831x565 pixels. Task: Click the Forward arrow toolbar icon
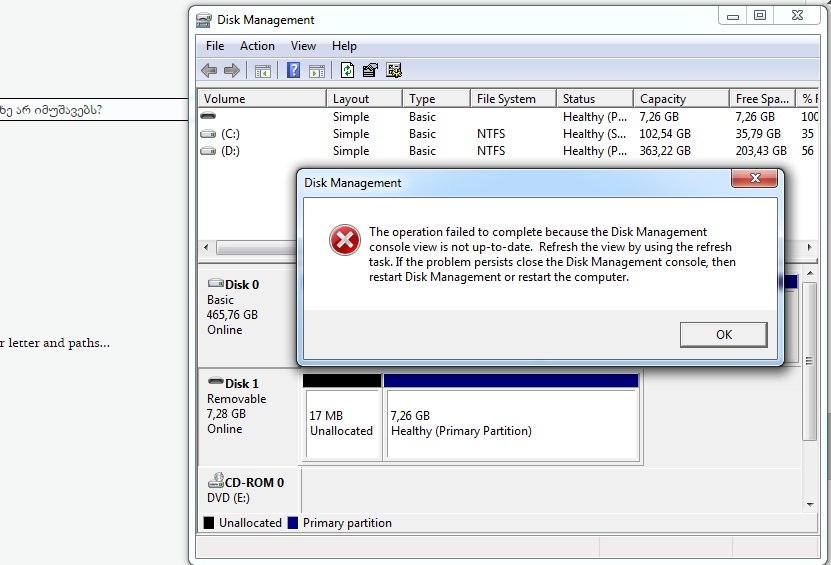tap(232, 70)
